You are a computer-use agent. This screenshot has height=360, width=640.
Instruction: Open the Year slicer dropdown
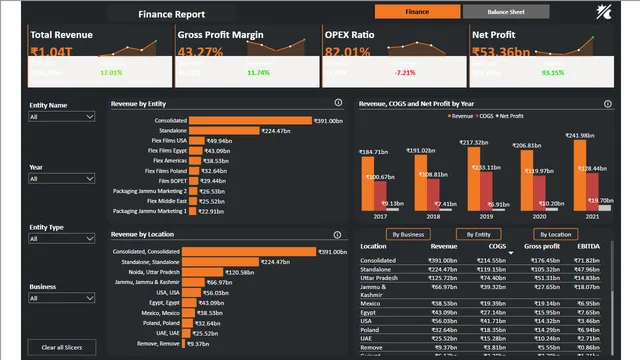(x=62, y=179)
